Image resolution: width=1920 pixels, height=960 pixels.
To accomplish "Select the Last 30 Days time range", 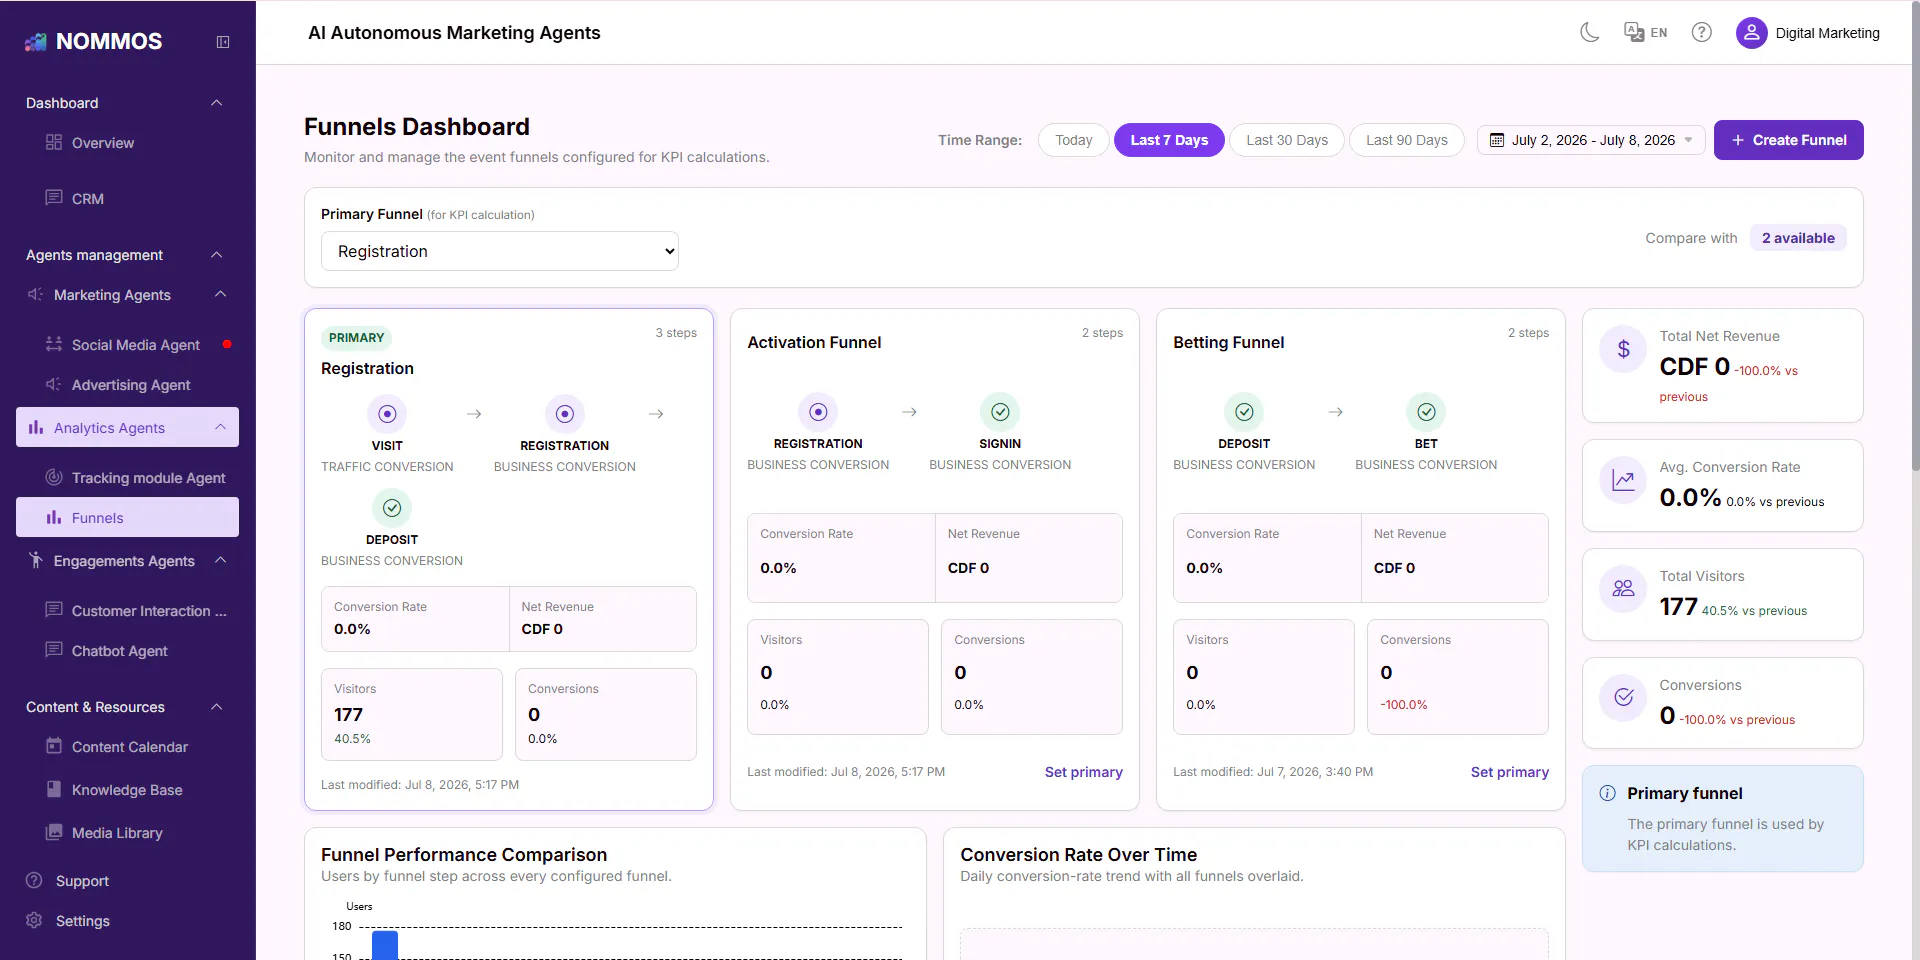I will pos(1287,140).
